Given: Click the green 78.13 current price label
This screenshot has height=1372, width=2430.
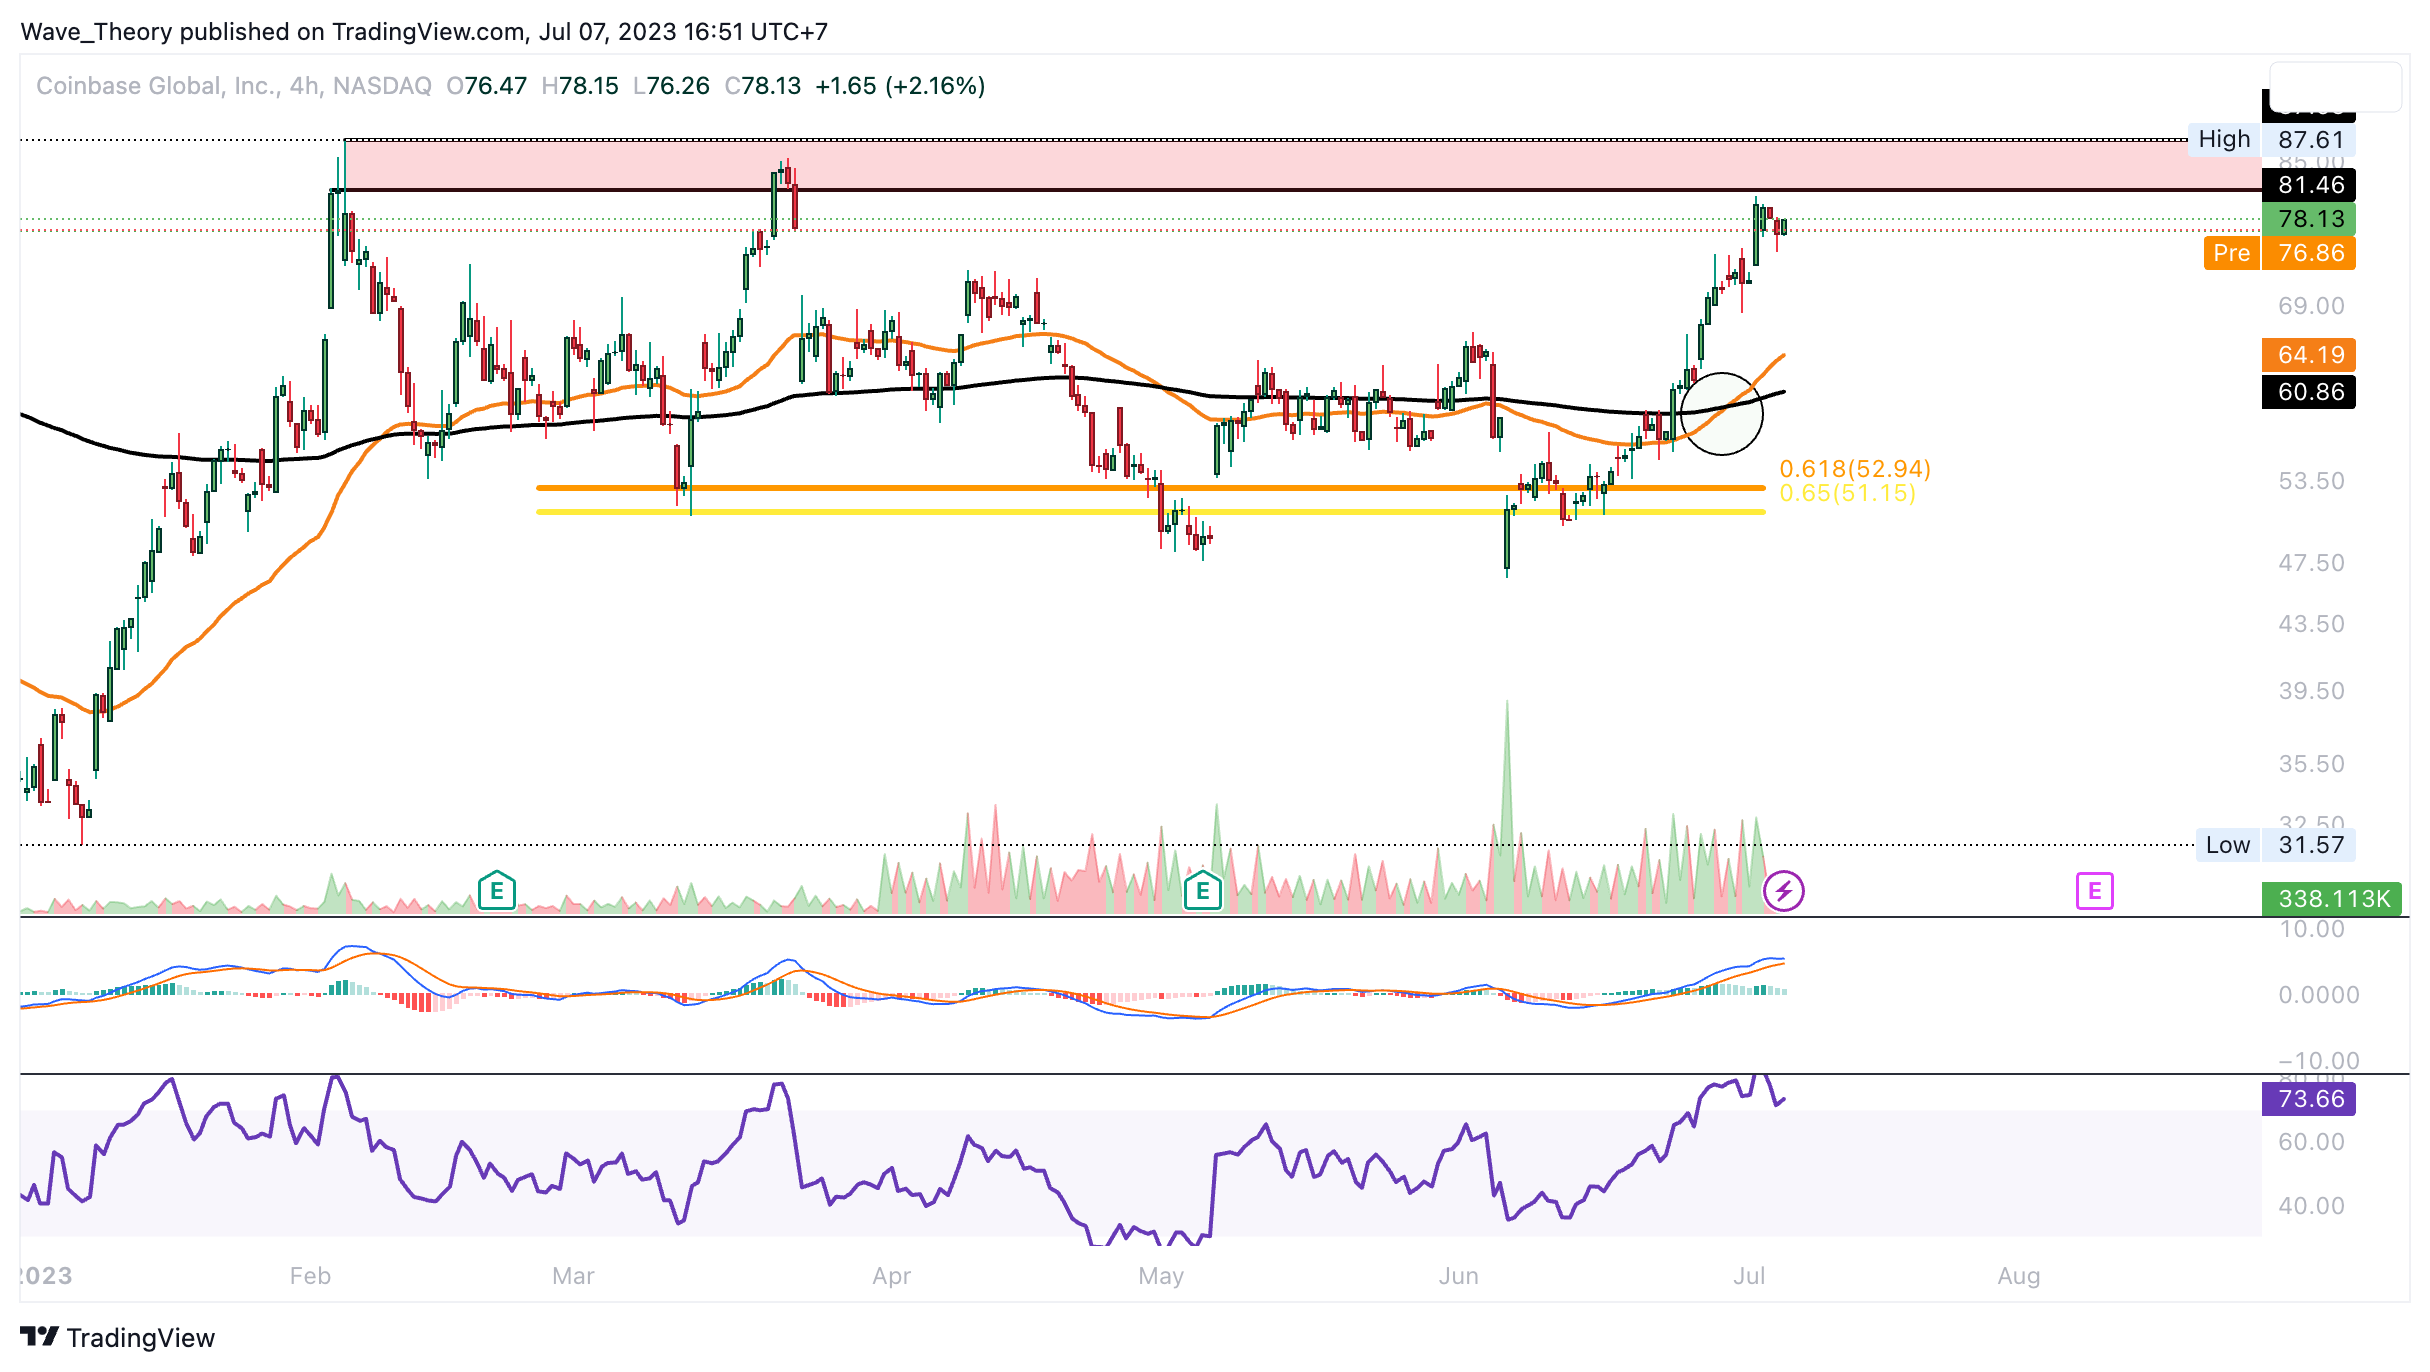Looking at the screenshot, I should (2309, 219).
